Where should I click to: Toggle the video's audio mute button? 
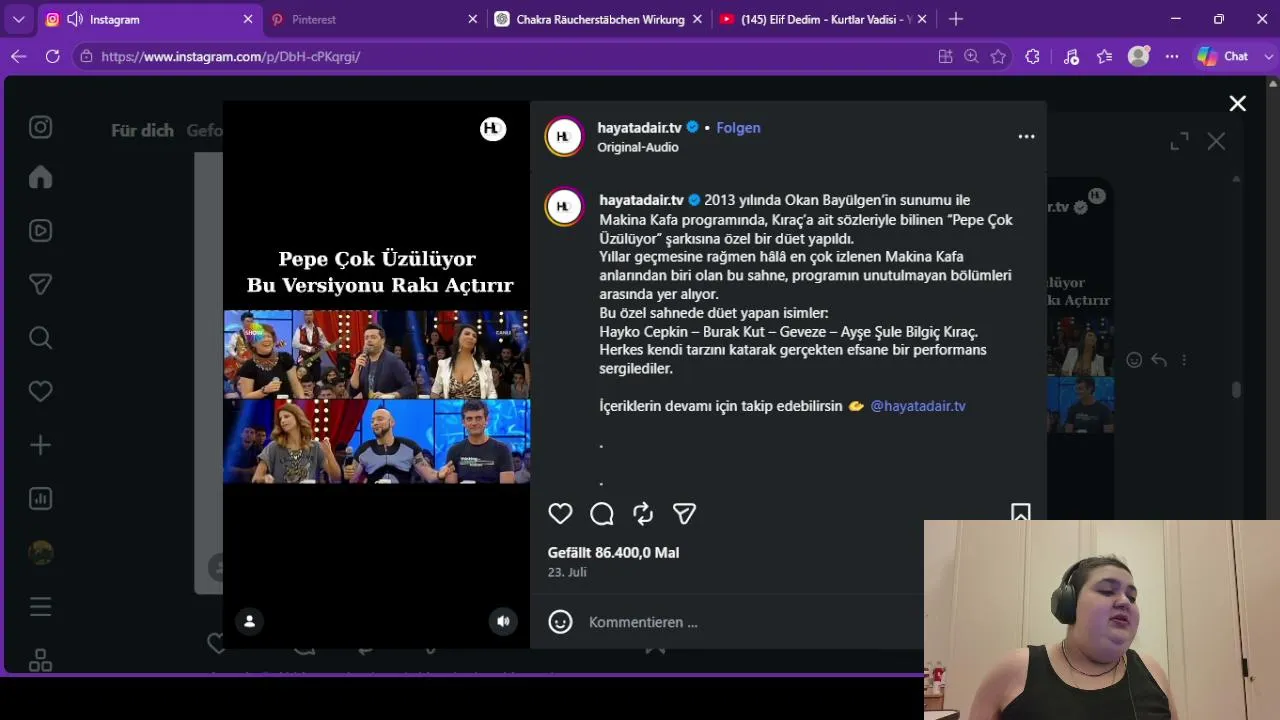click(503, 621)
